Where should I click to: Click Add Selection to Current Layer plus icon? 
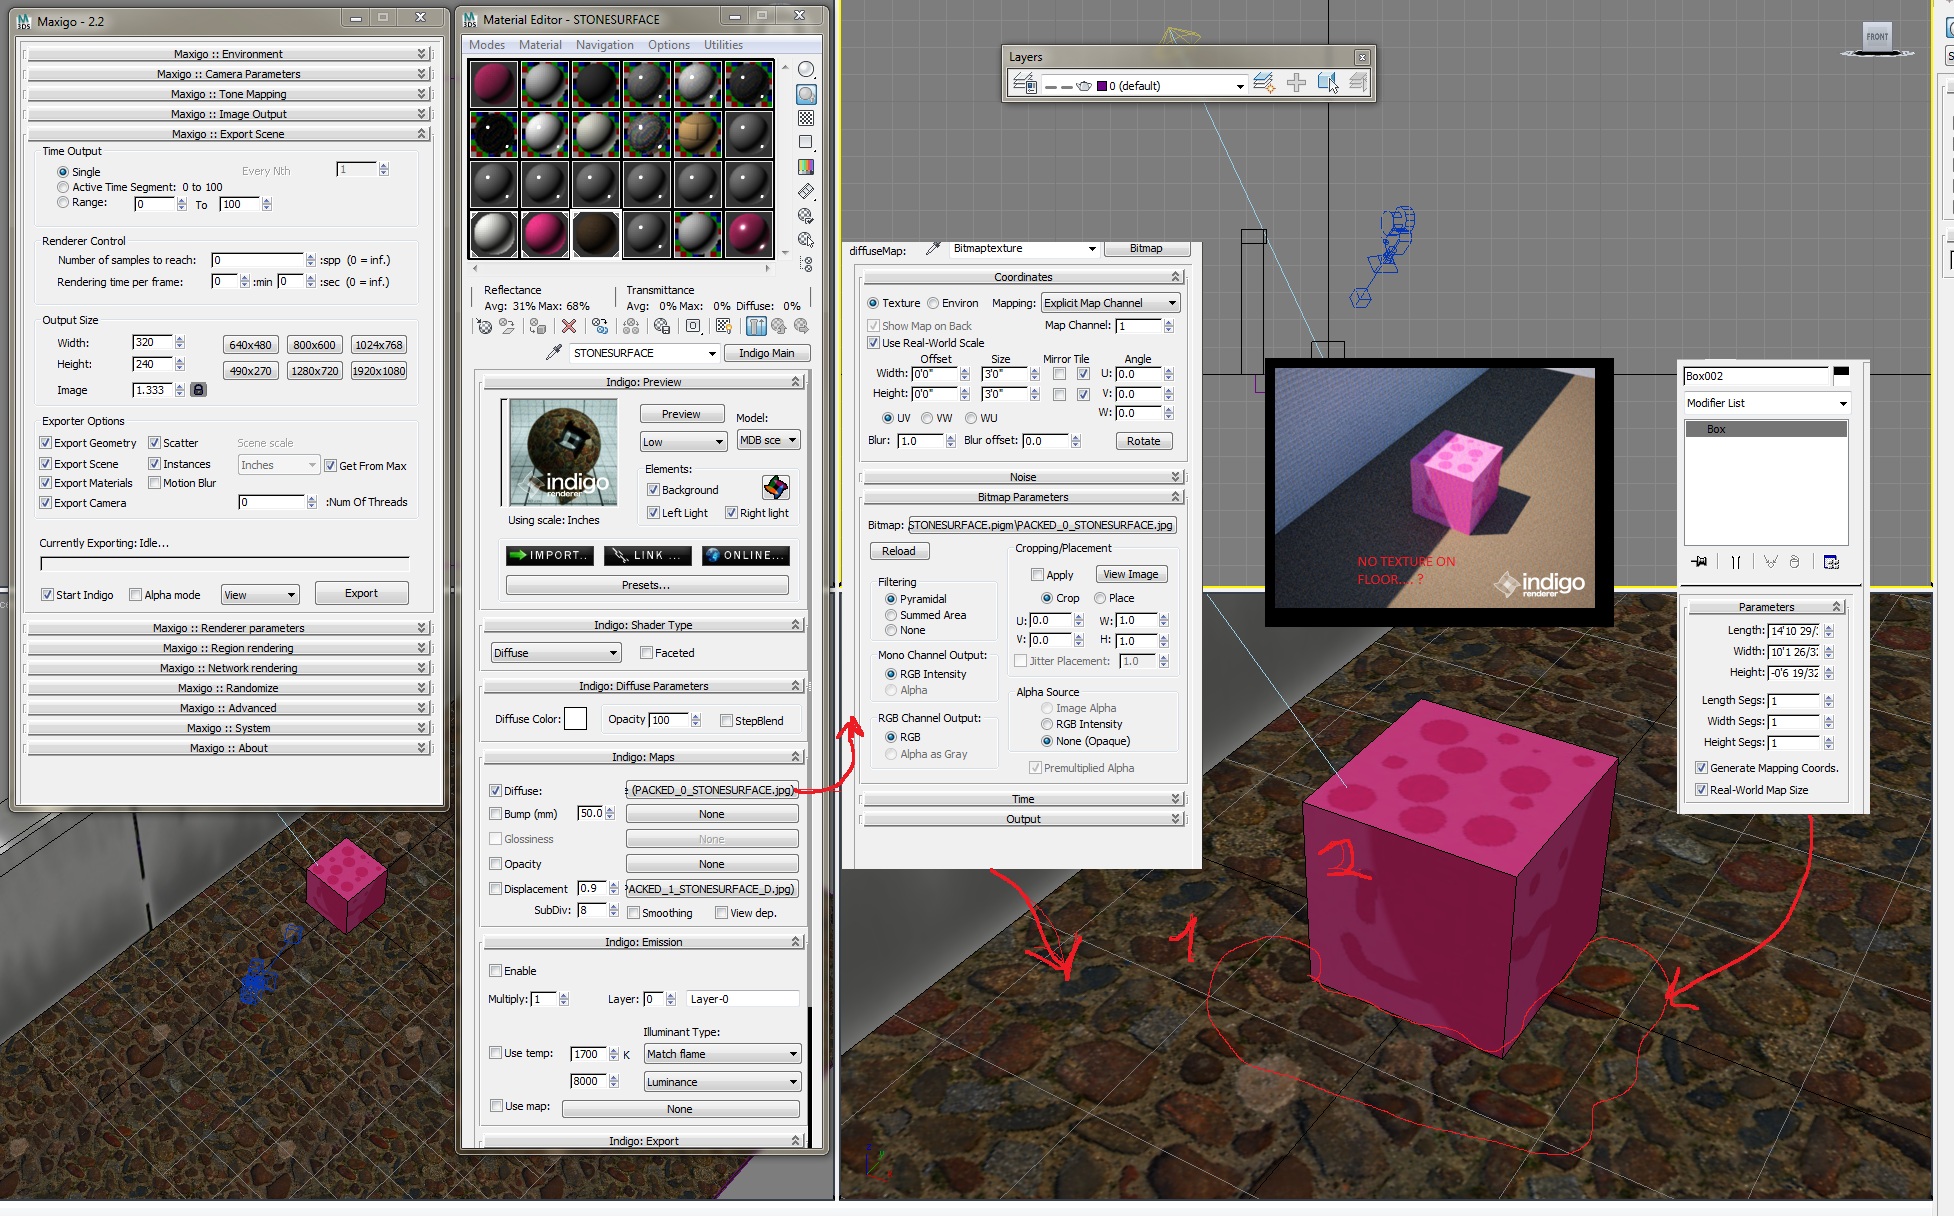(1296, 83)
